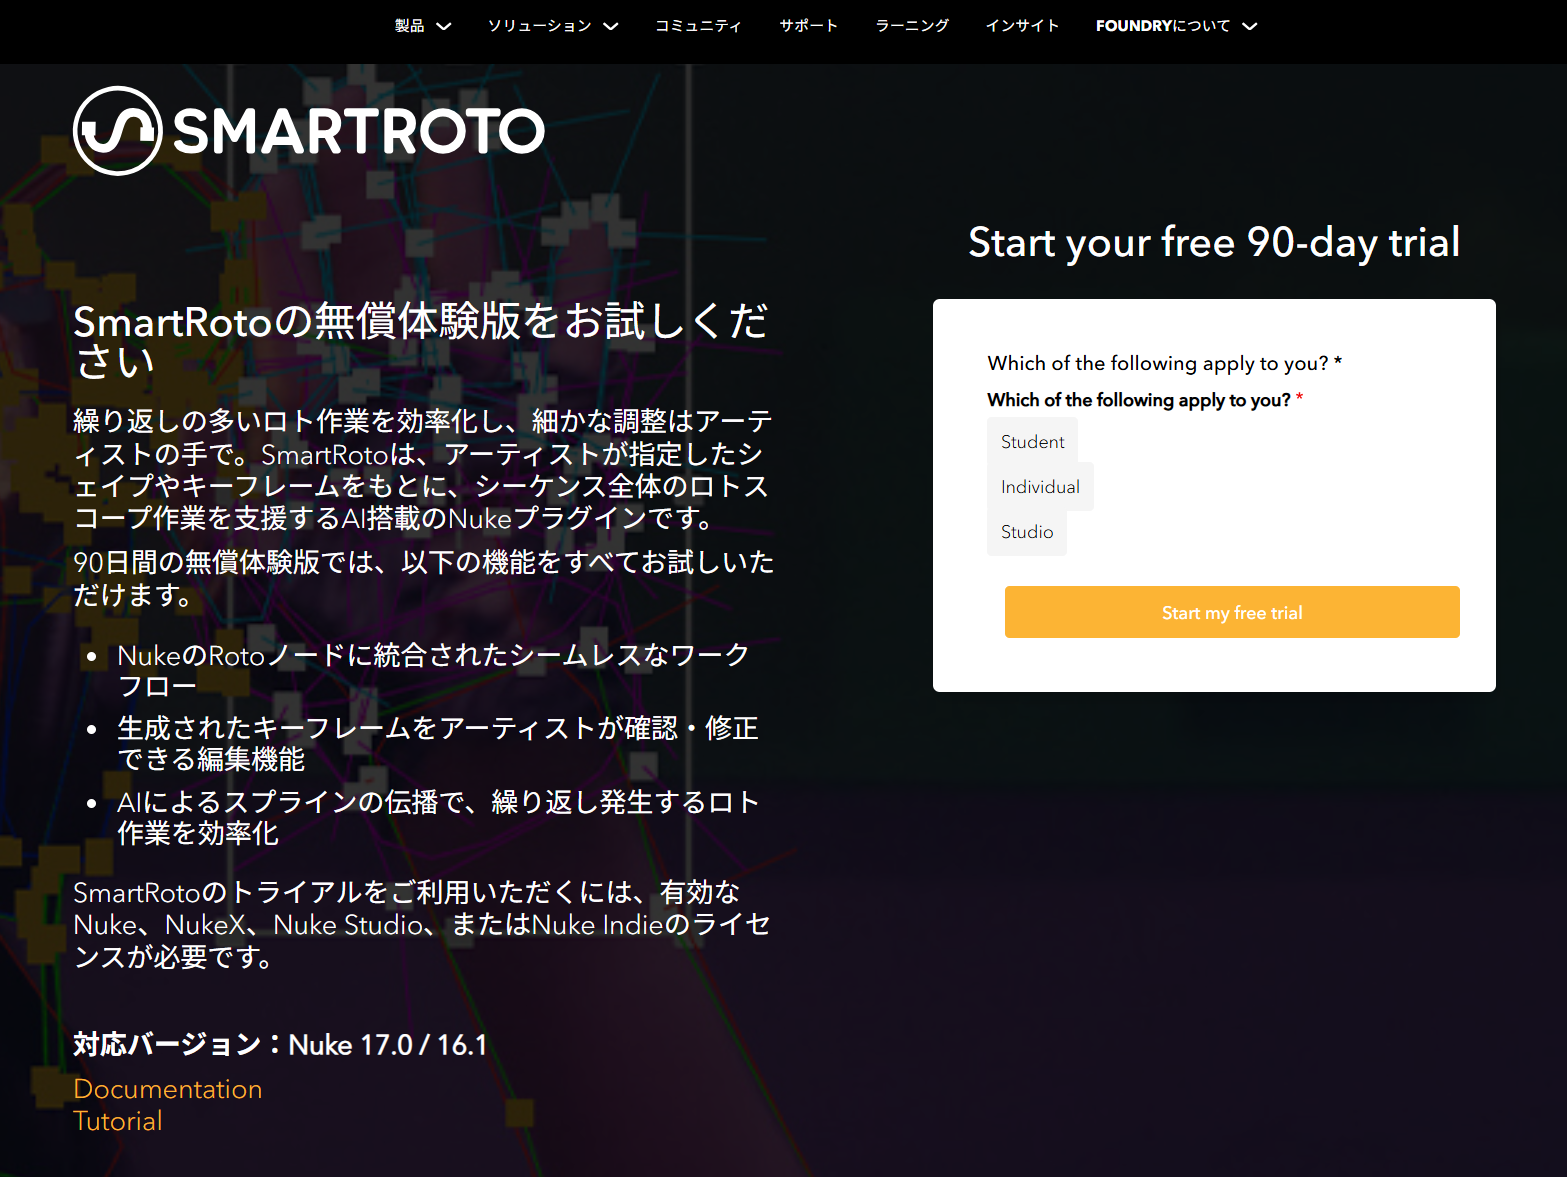Open the サポート nav item
Image resolution: width=1567 pixels, height=1177 pixels.
tap(809, 26)
